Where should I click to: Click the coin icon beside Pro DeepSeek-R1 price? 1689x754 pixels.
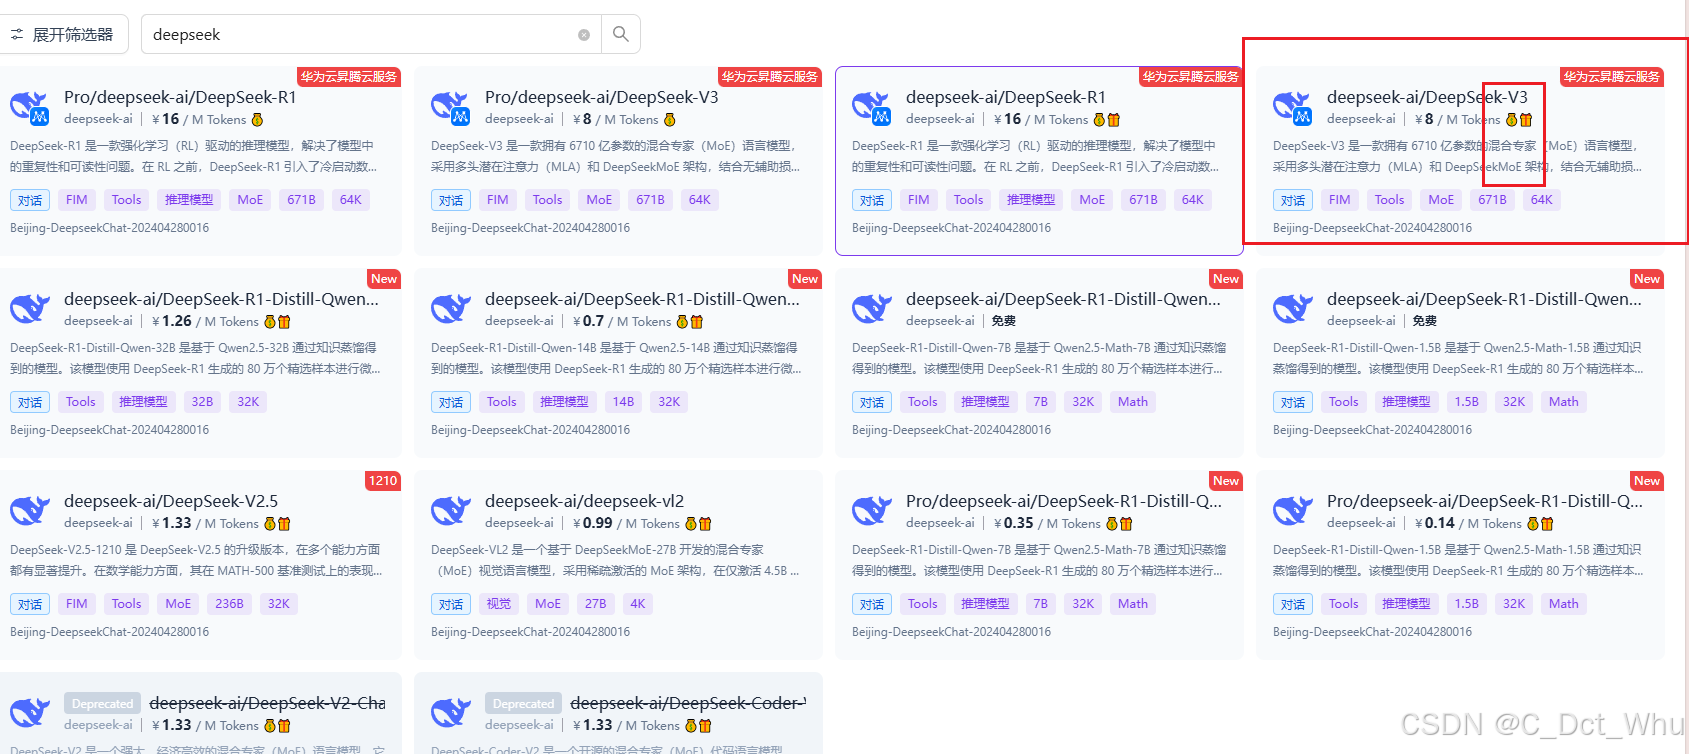(x=257, y=120)
